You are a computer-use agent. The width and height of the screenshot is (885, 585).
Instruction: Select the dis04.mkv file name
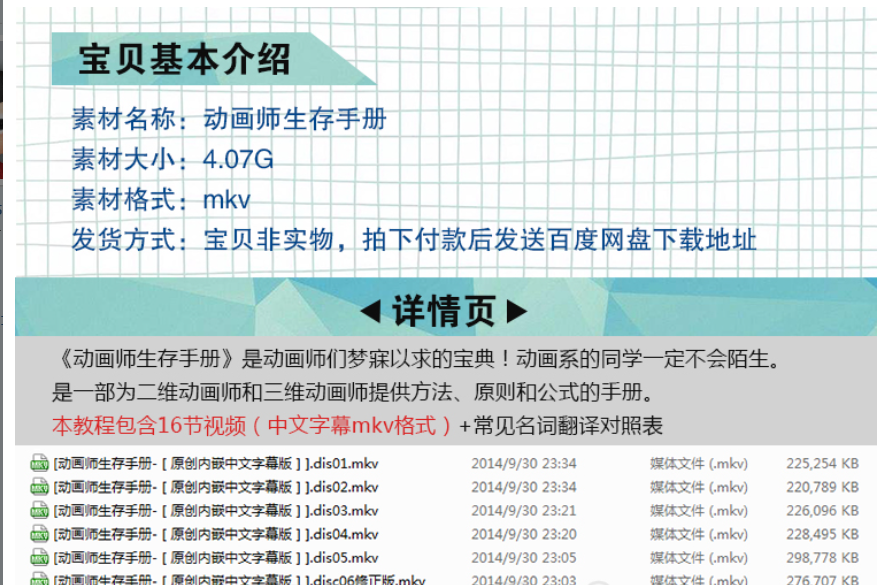pos(217,534)
